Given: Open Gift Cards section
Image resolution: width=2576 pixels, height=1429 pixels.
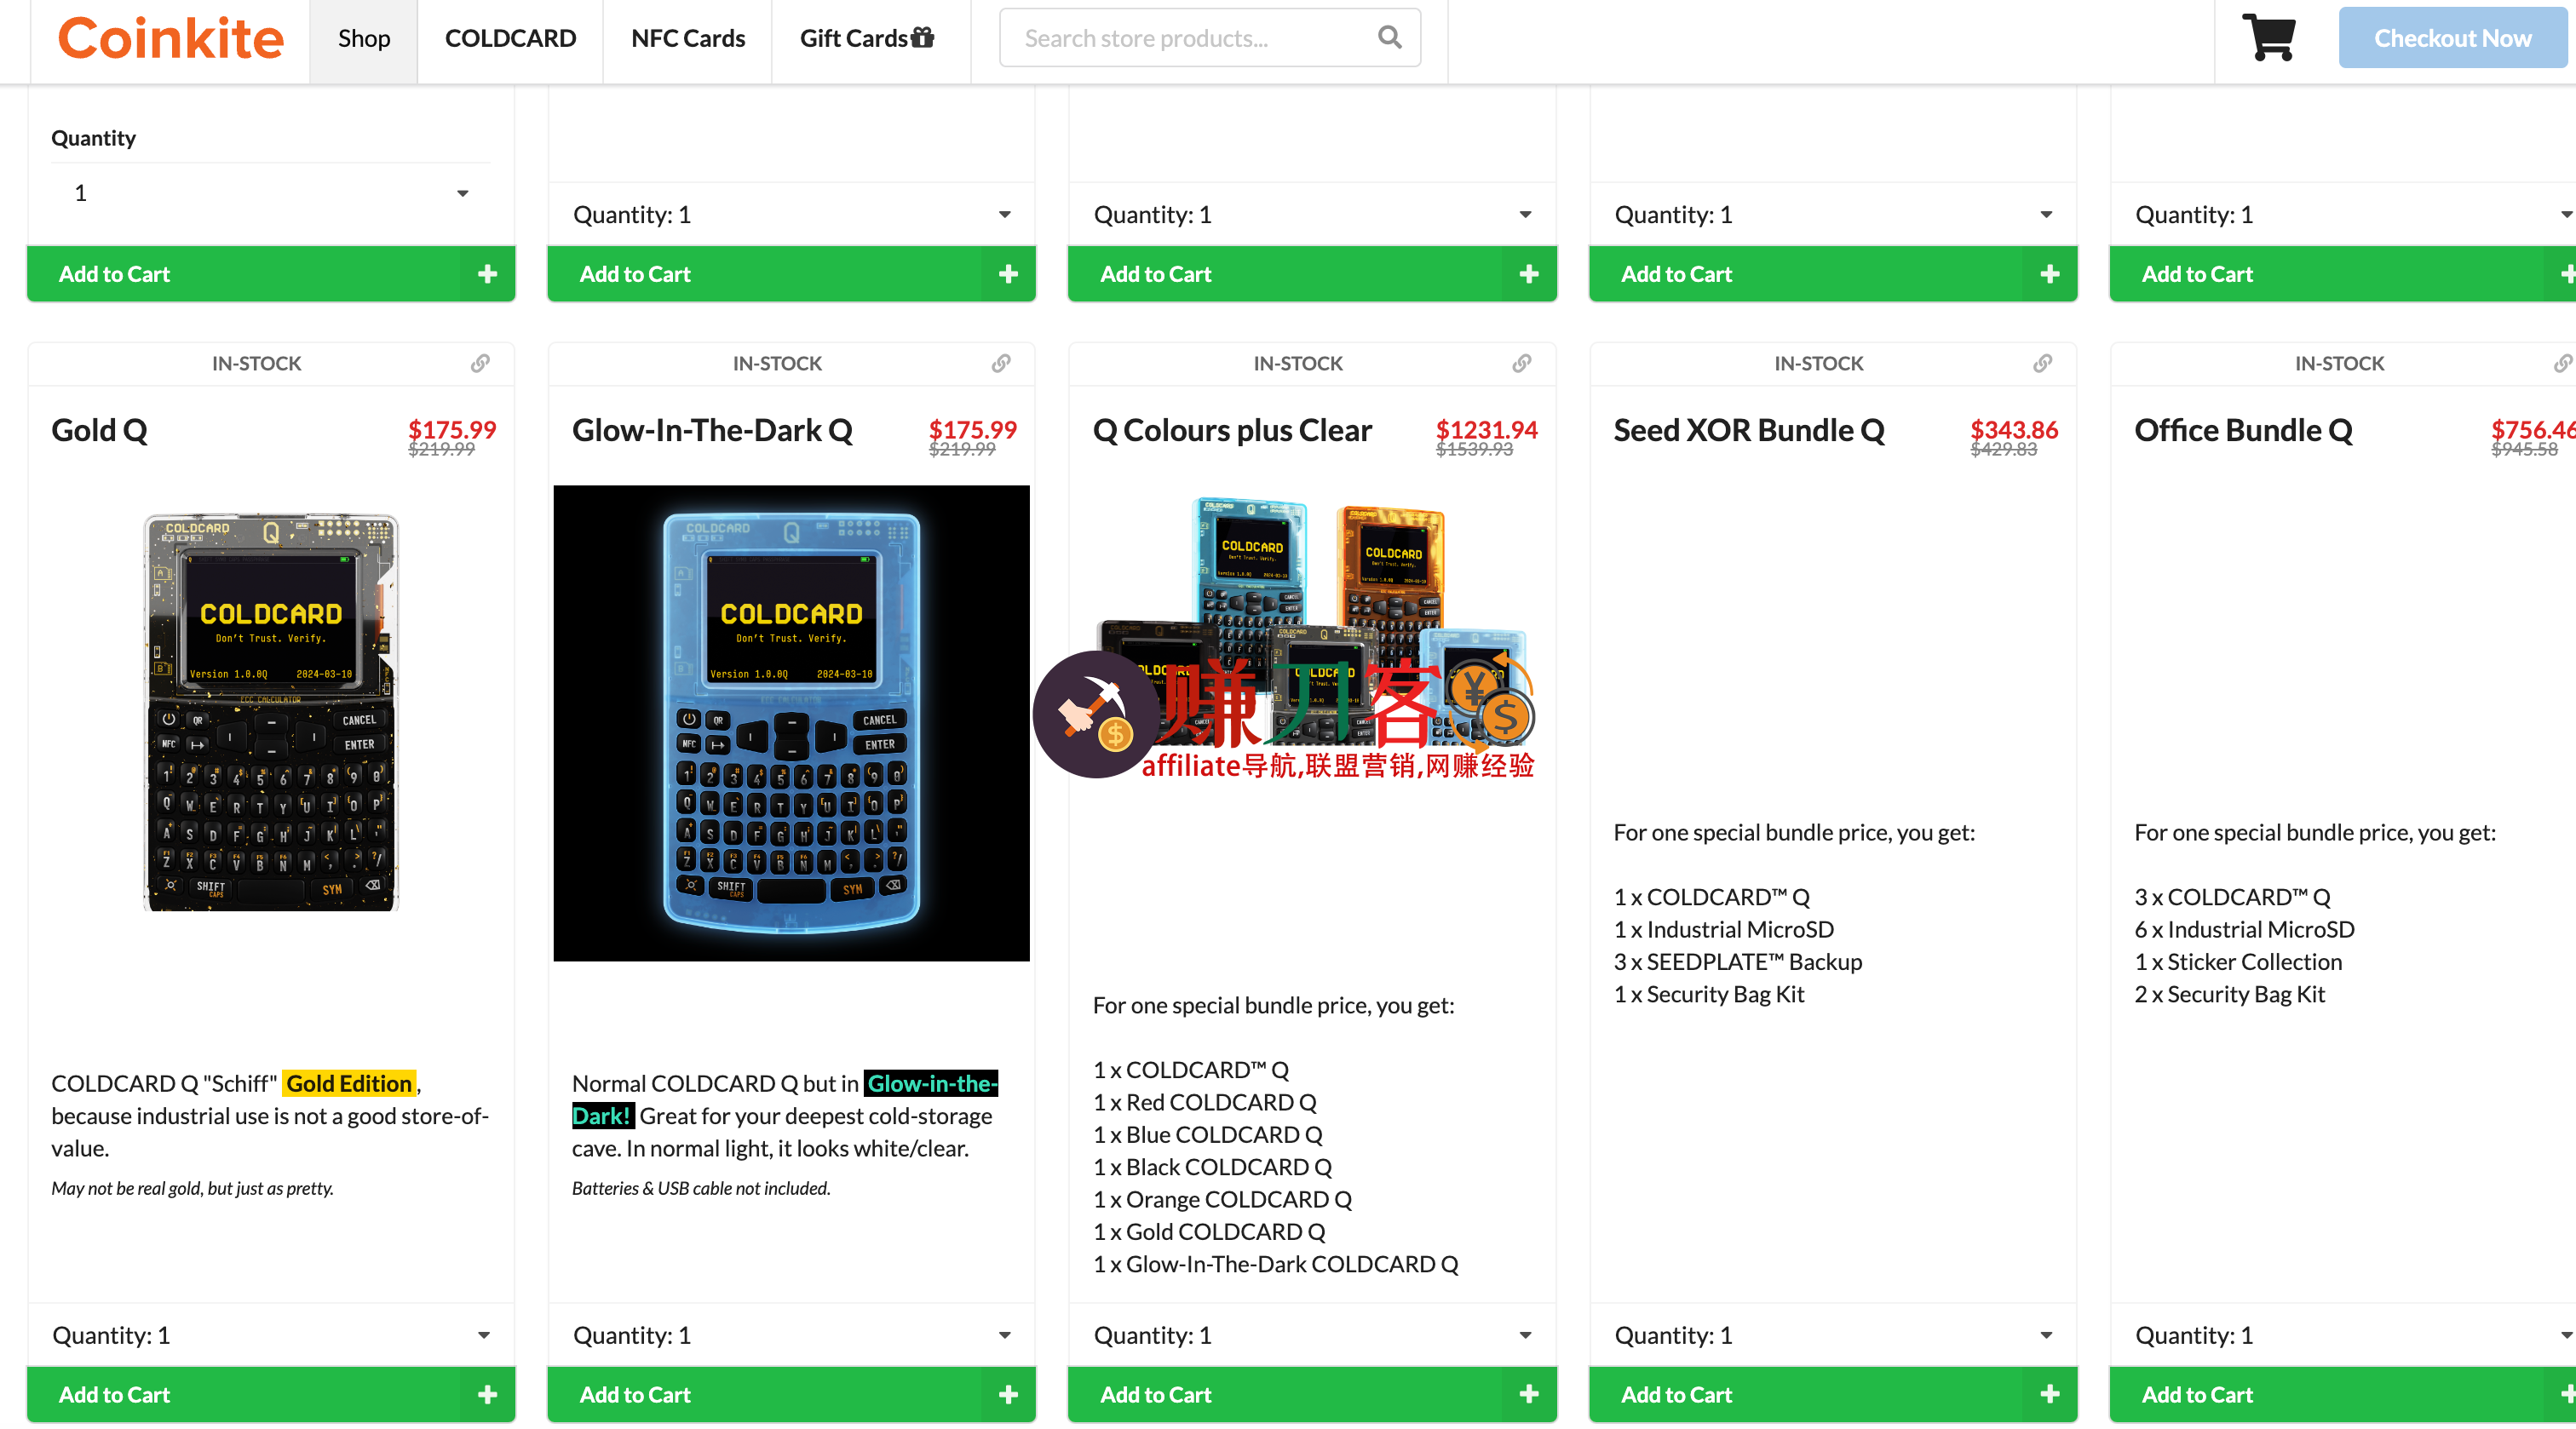Looking at the screenshot, I should (x=866, y=38).
